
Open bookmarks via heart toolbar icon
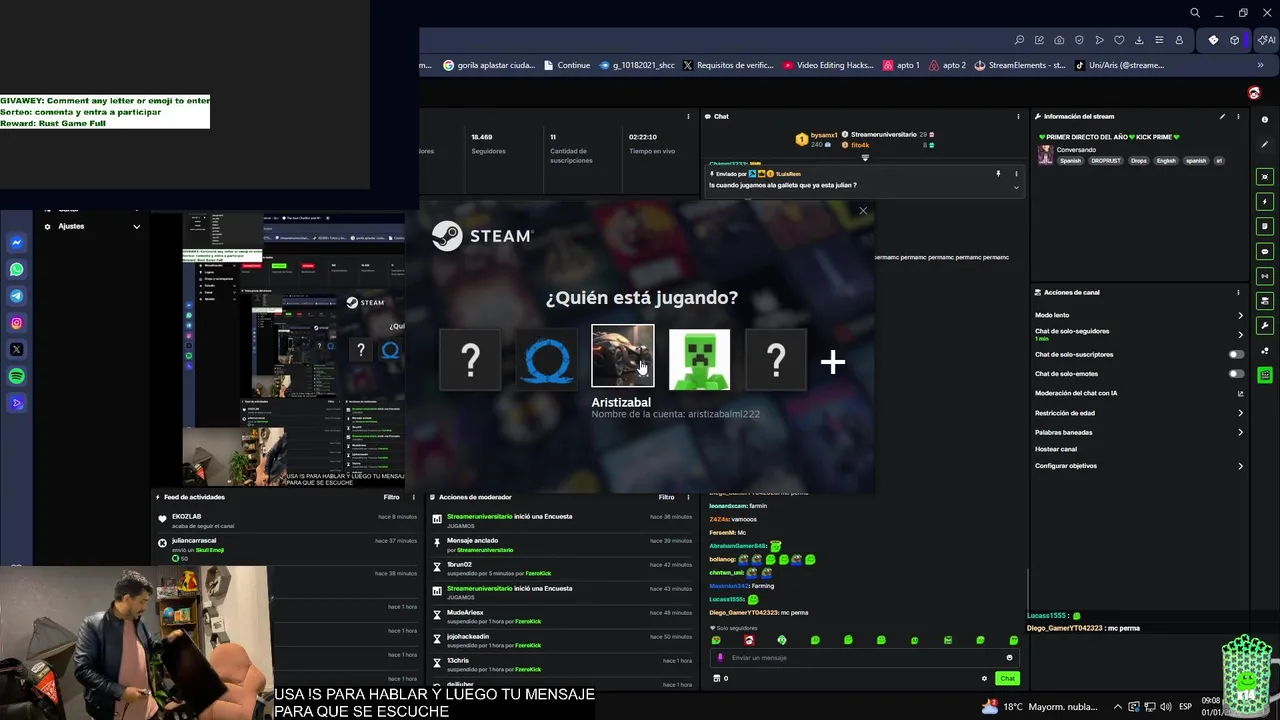[1119, 40]
